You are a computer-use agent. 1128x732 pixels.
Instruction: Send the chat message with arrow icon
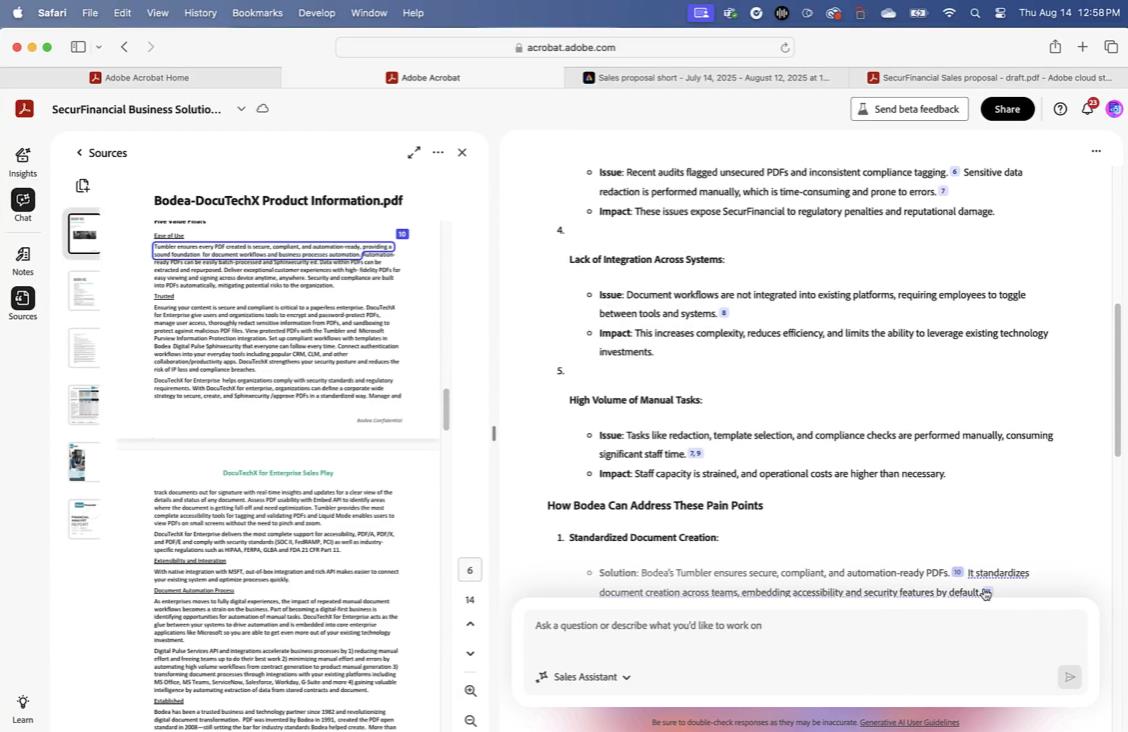pos(1069,677)
